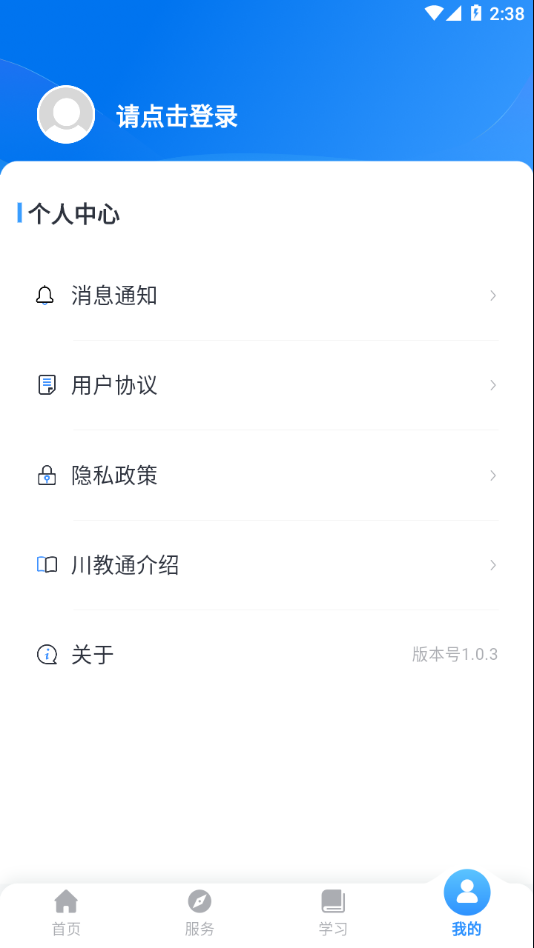Screen dimensions: 534x948
Task: Switch to the 首页 home tab
Action: pos(66,912)
